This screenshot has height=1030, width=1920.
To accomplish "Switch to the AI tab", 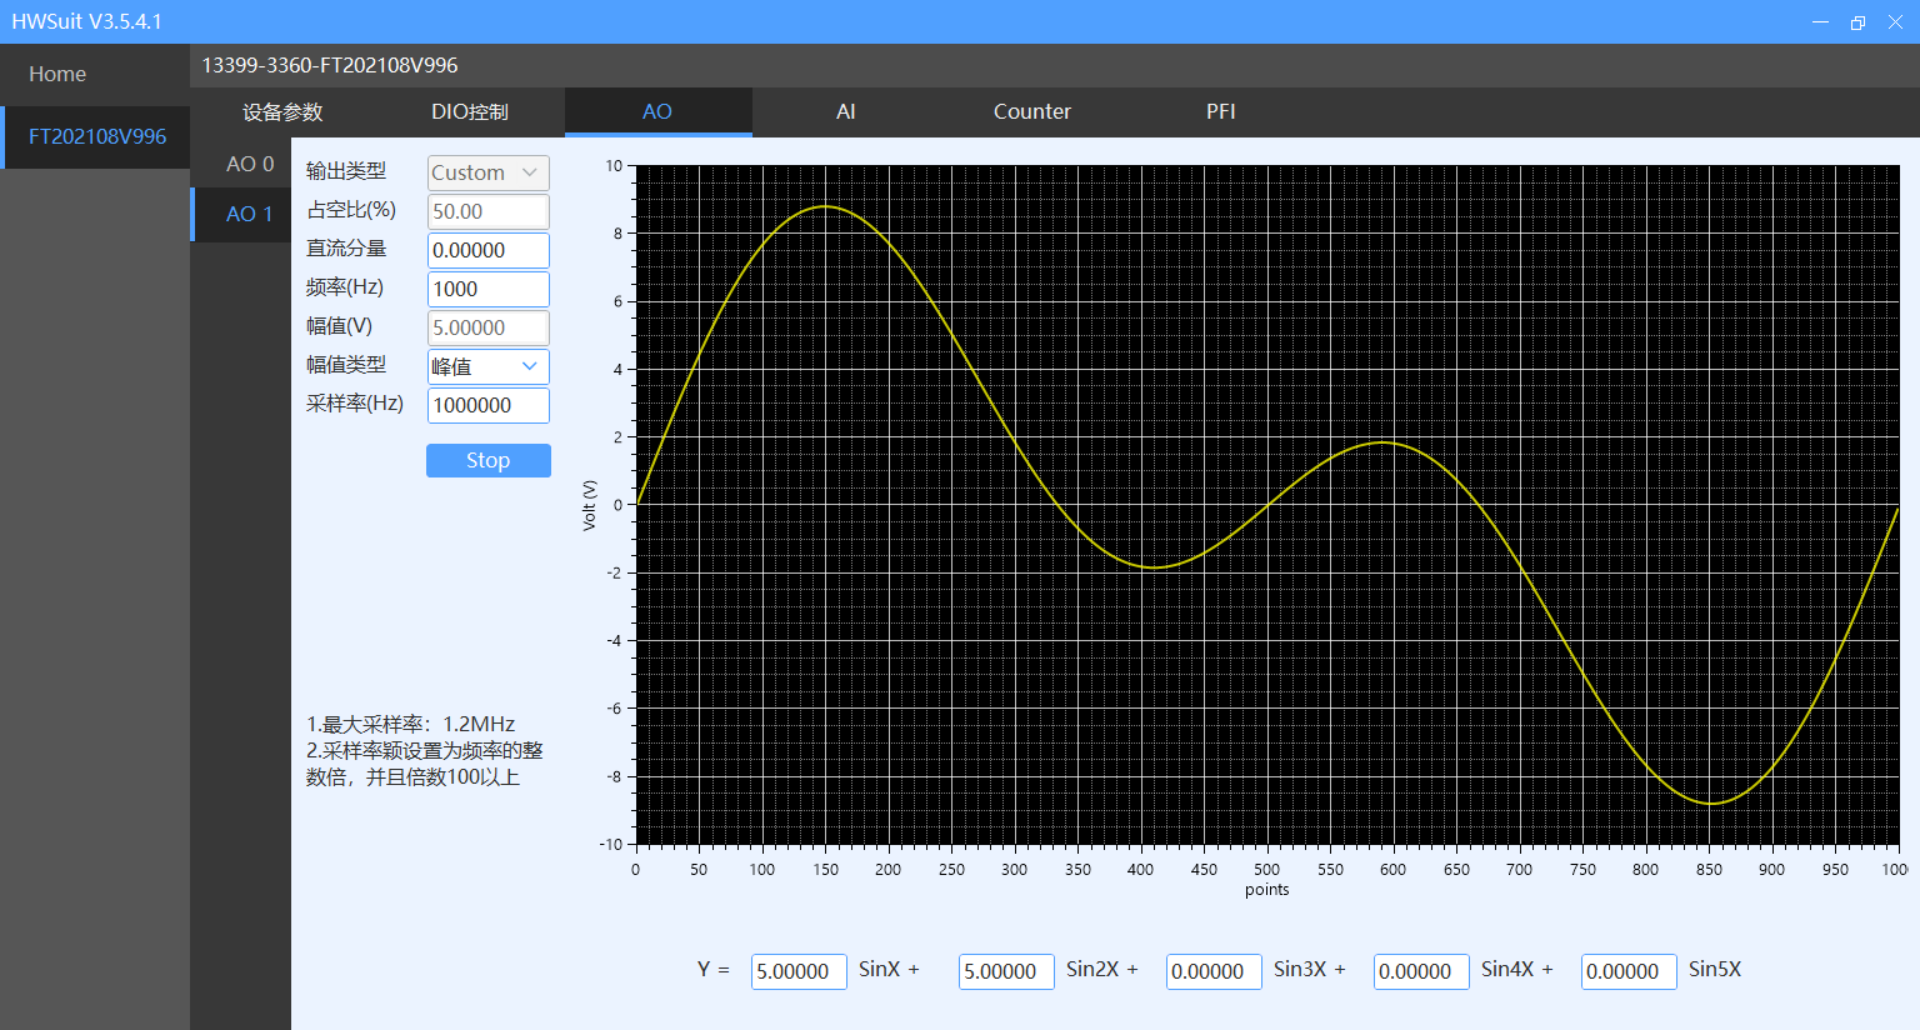I will tap(845, 112).
